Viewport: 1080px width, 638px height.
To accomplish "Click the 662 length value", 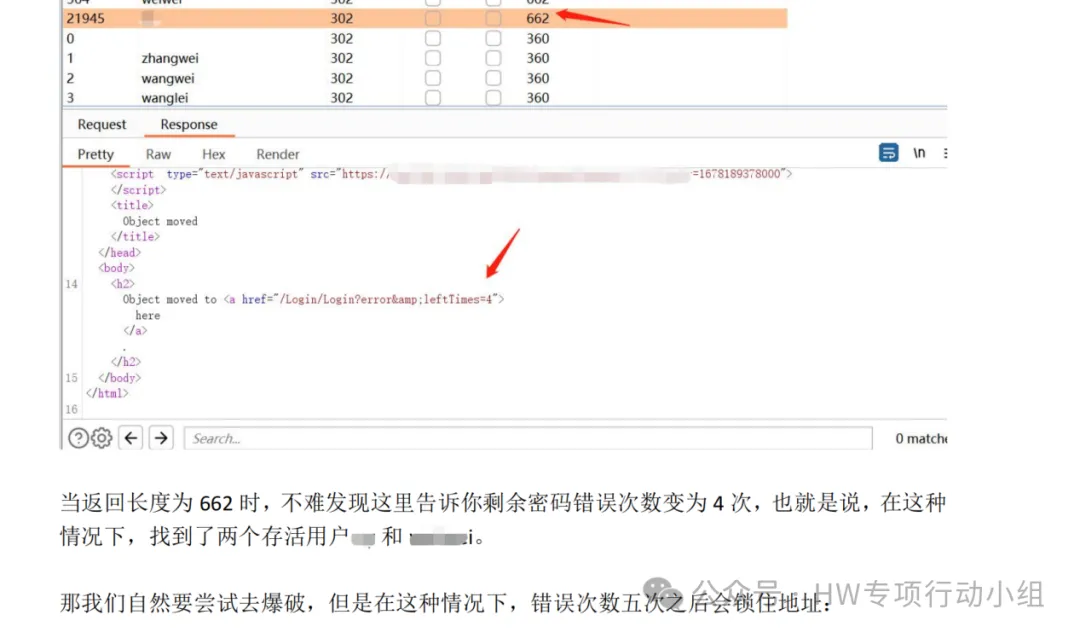I will (x=538, y=19).
